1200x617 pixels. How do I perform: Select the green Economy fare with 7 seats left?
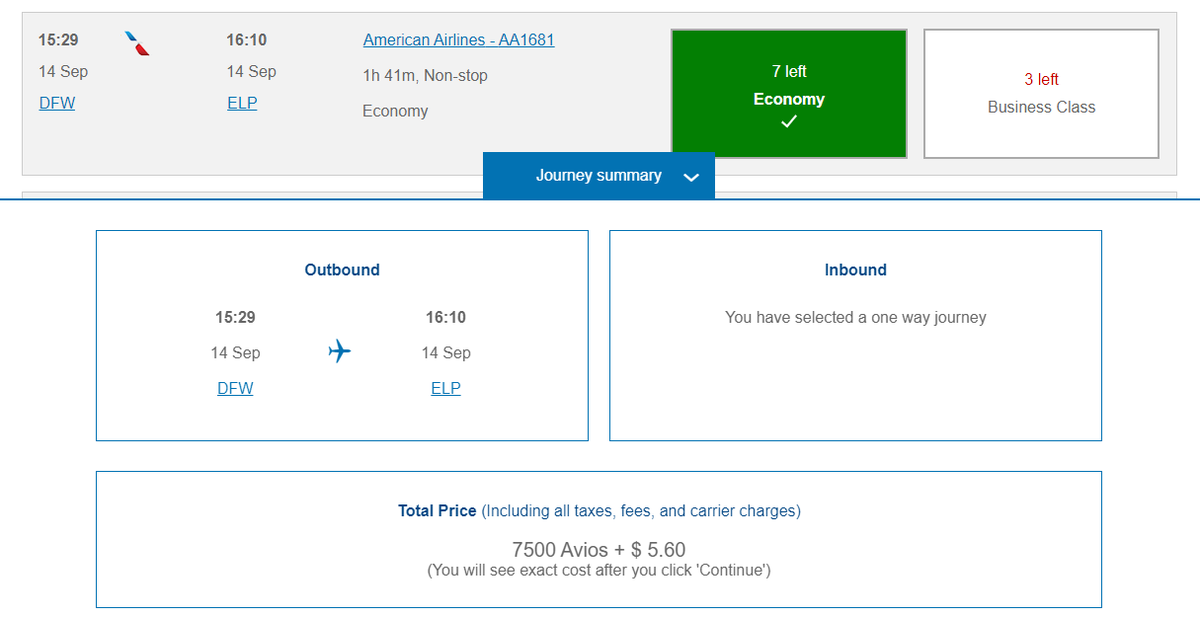789,93
